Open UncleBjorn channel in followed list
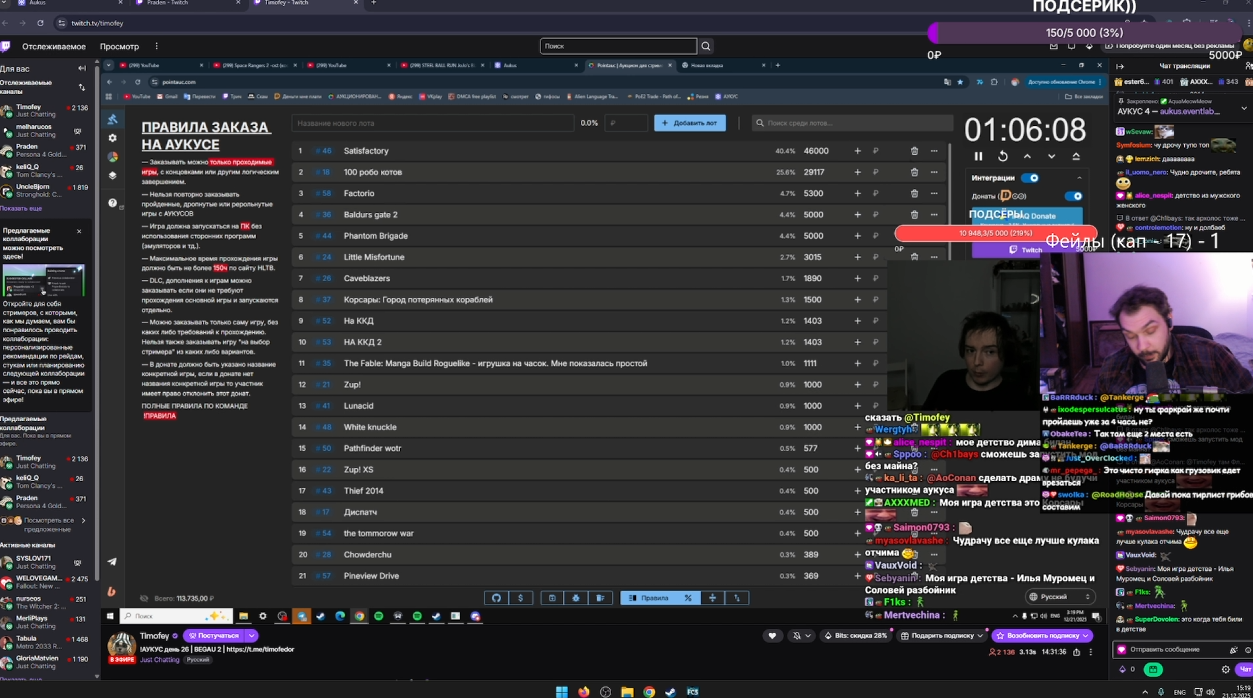This screenshot has height=698, width=1253. pyautogui.click(x=48, y=191)
